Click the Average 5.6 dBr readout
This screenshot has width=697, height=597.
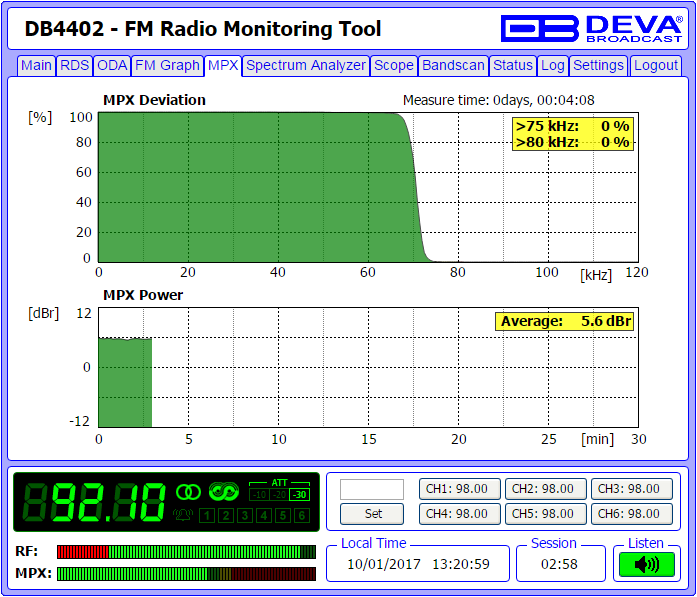565,321
